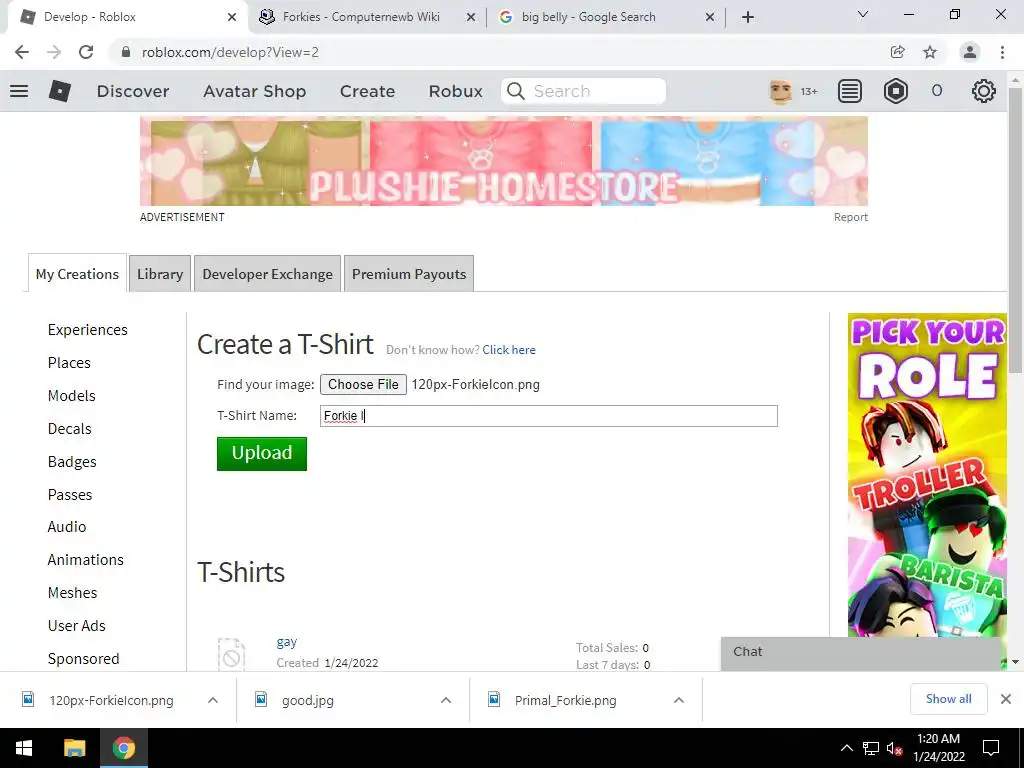
Task: Click the browser forward arrow
Action: 54,52
